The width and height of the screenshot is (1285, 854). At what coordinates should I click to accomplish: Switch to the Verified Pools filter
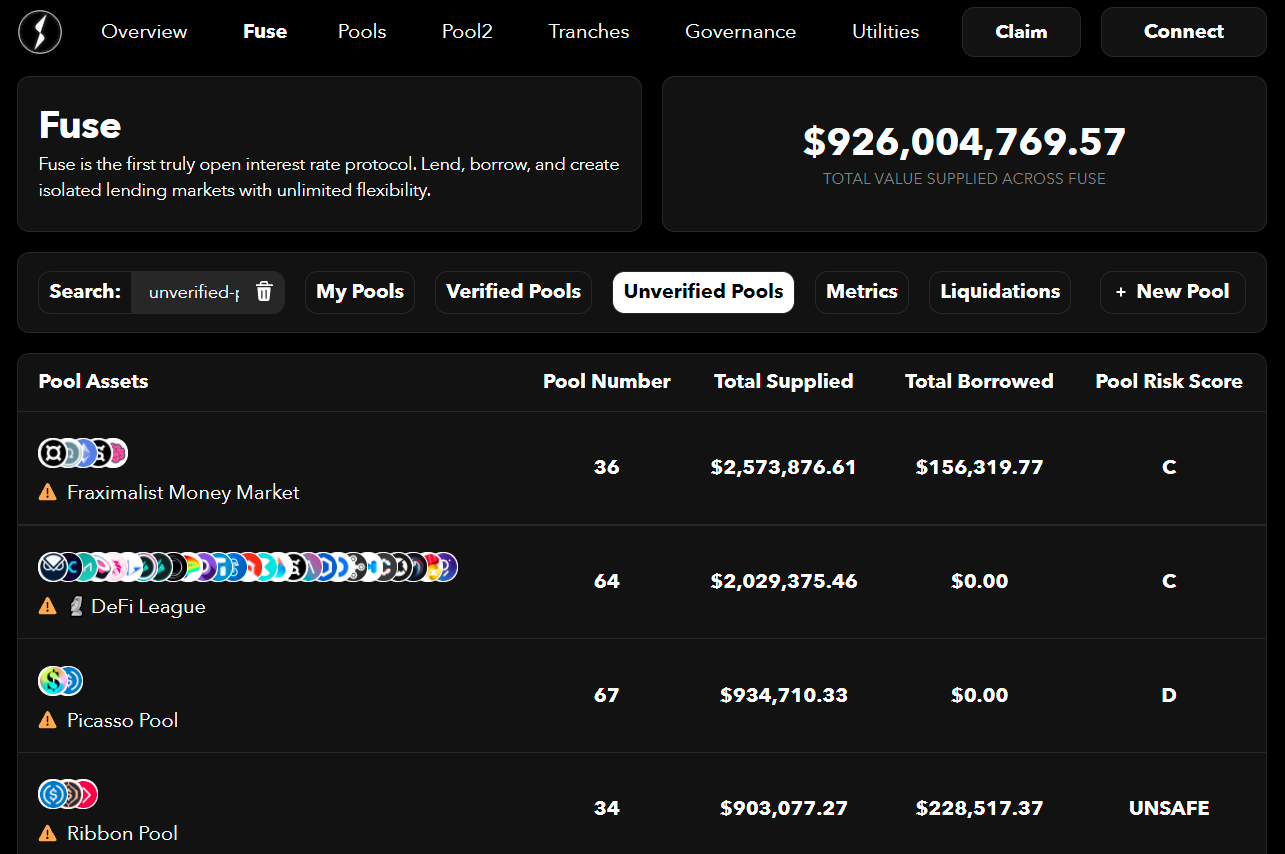tap(513, 292)
